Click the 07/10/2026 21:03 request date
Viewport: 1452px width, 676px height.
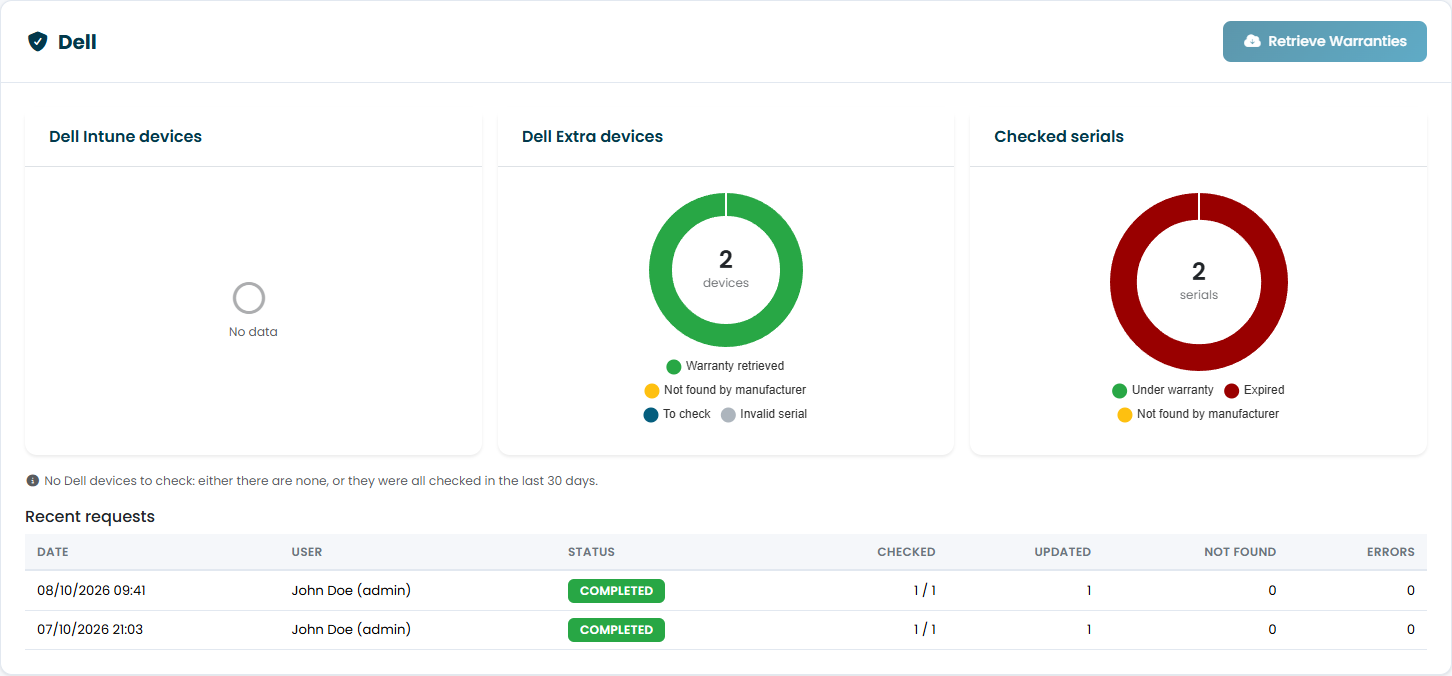pyautogui.click(x=91, y=630)
